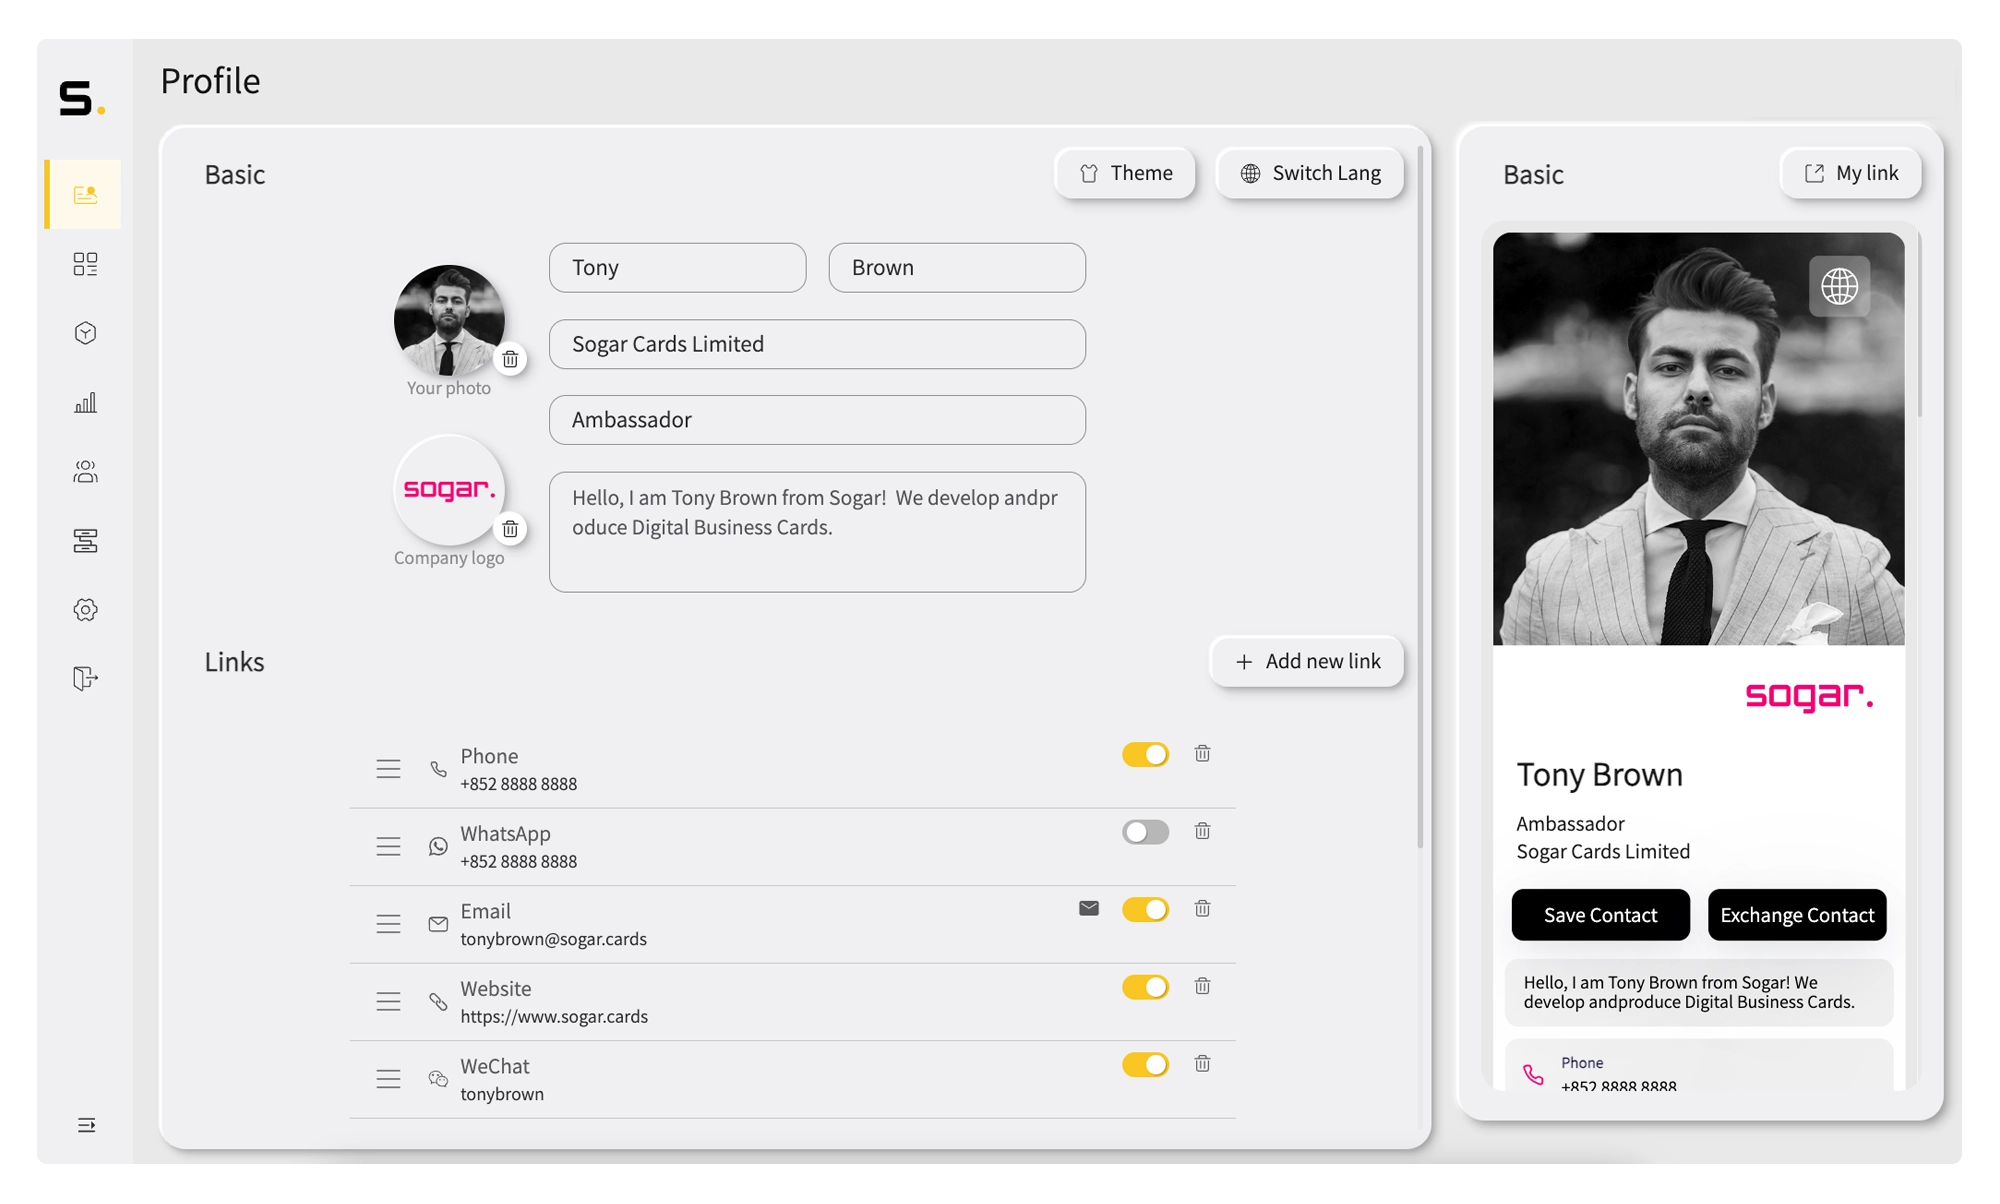Image resolution: width=2000 pixels, height=1204 pixels.
Task: Collapse the sidebar using the bottom arrow
Action: [x=86, y=1126]
